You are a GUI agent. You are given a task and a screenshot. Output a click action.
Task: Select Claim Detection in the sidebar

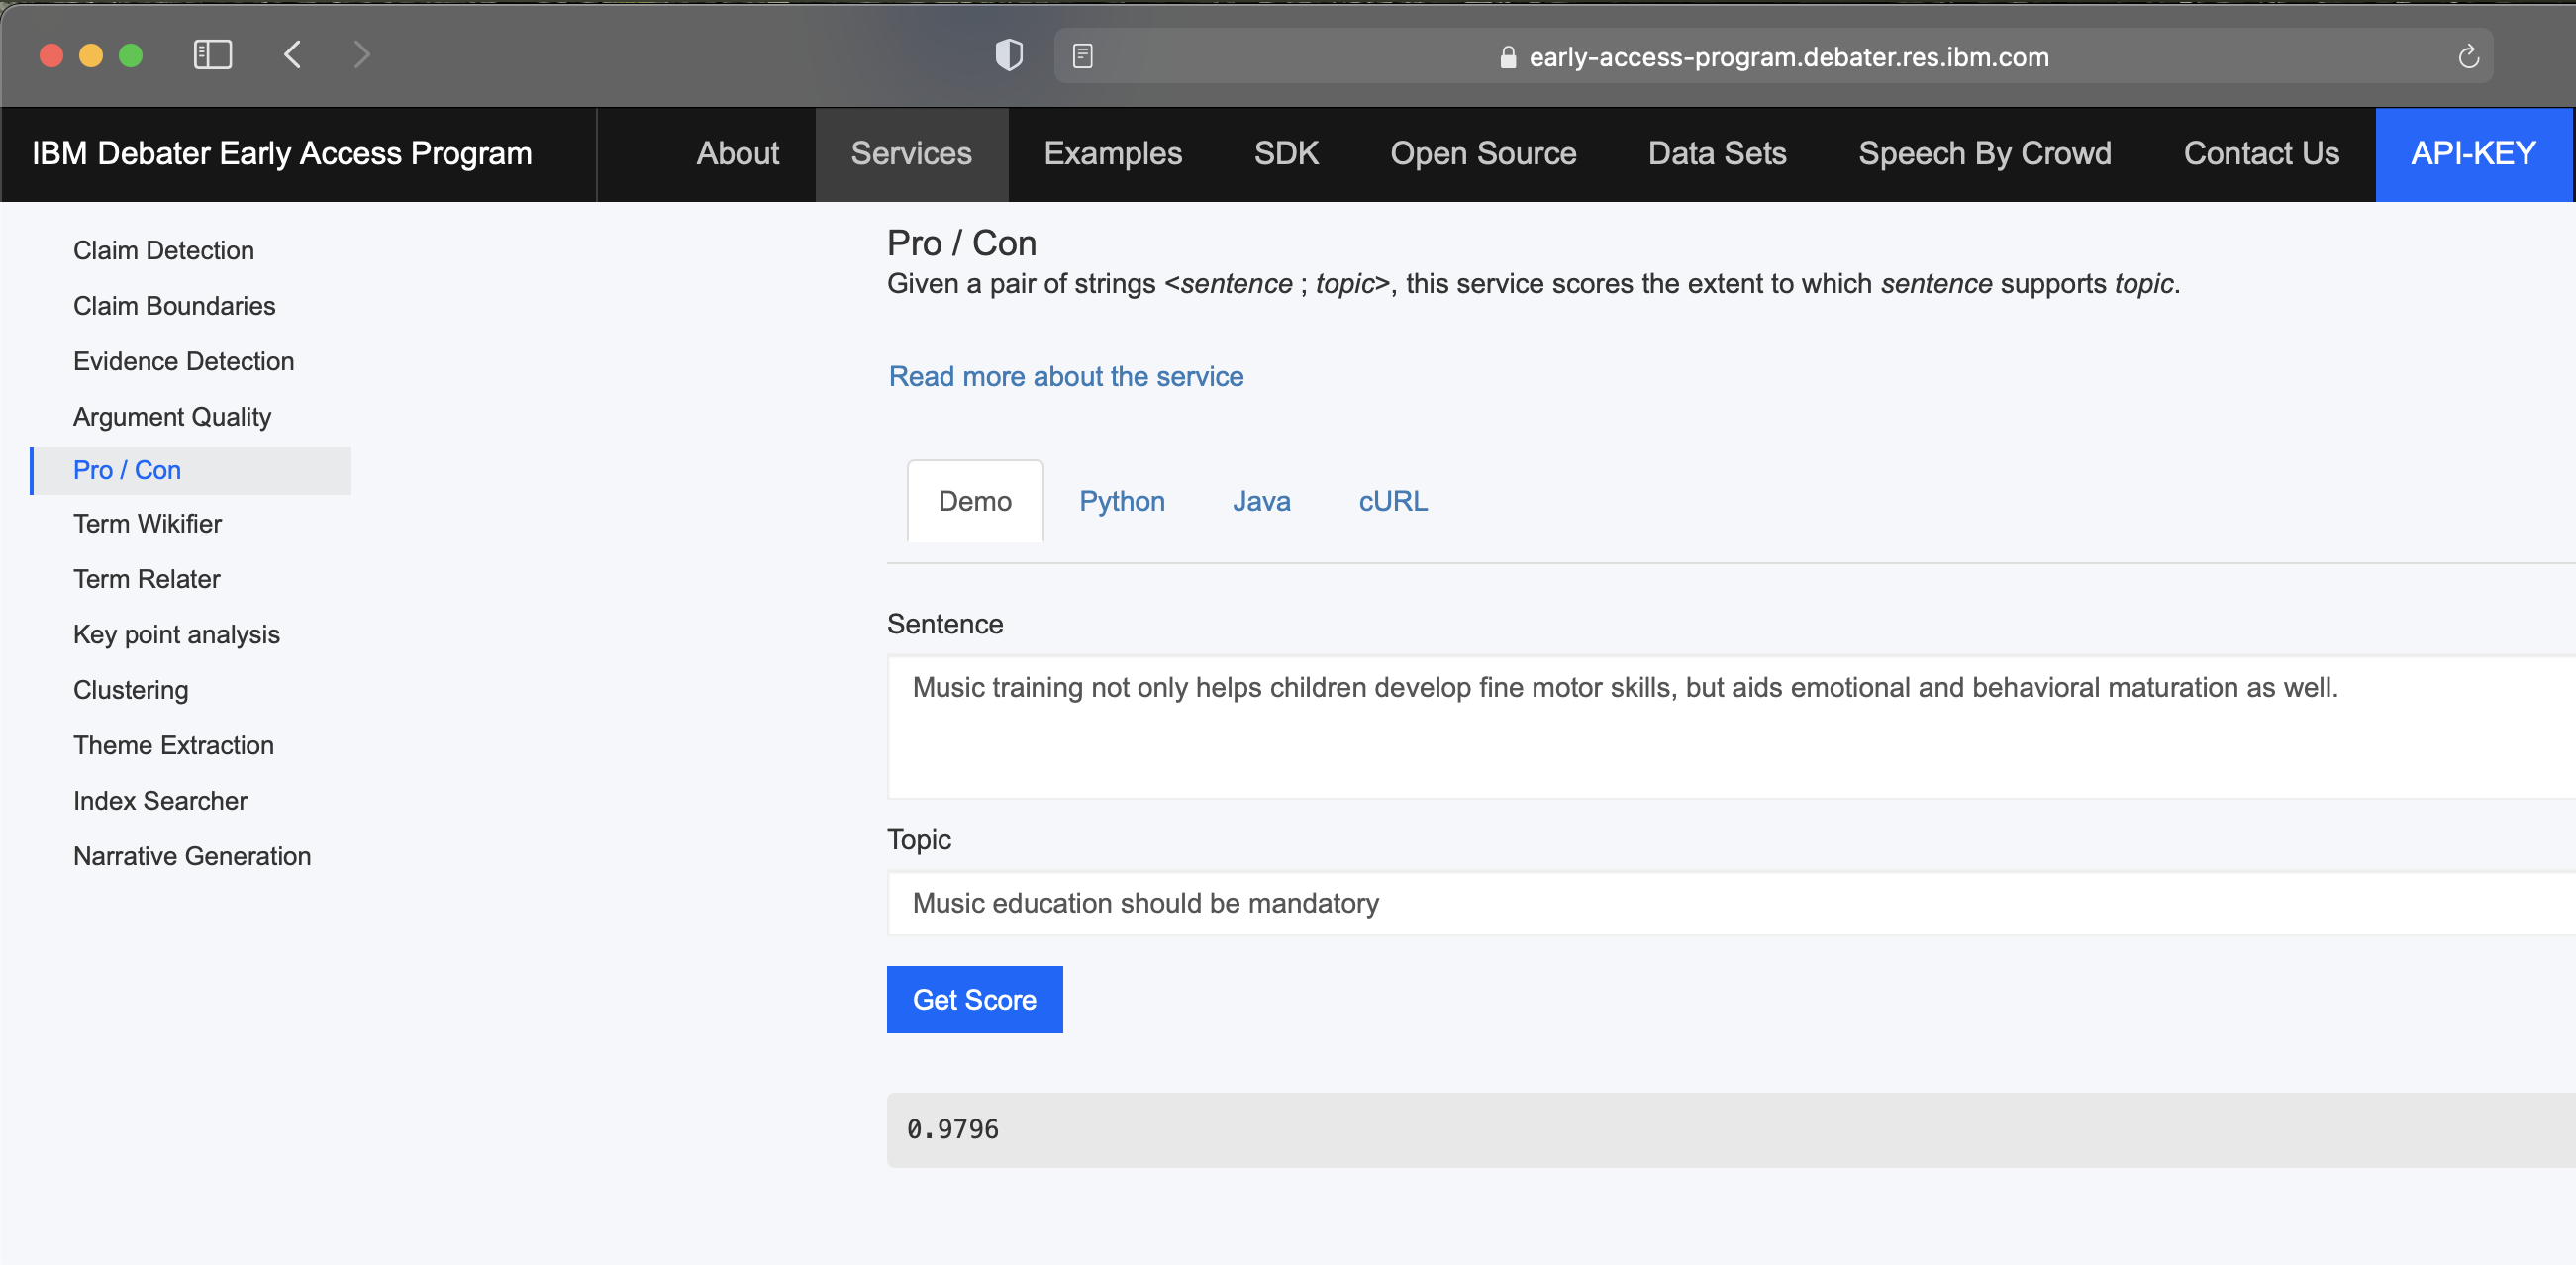[x=164, y=250]
